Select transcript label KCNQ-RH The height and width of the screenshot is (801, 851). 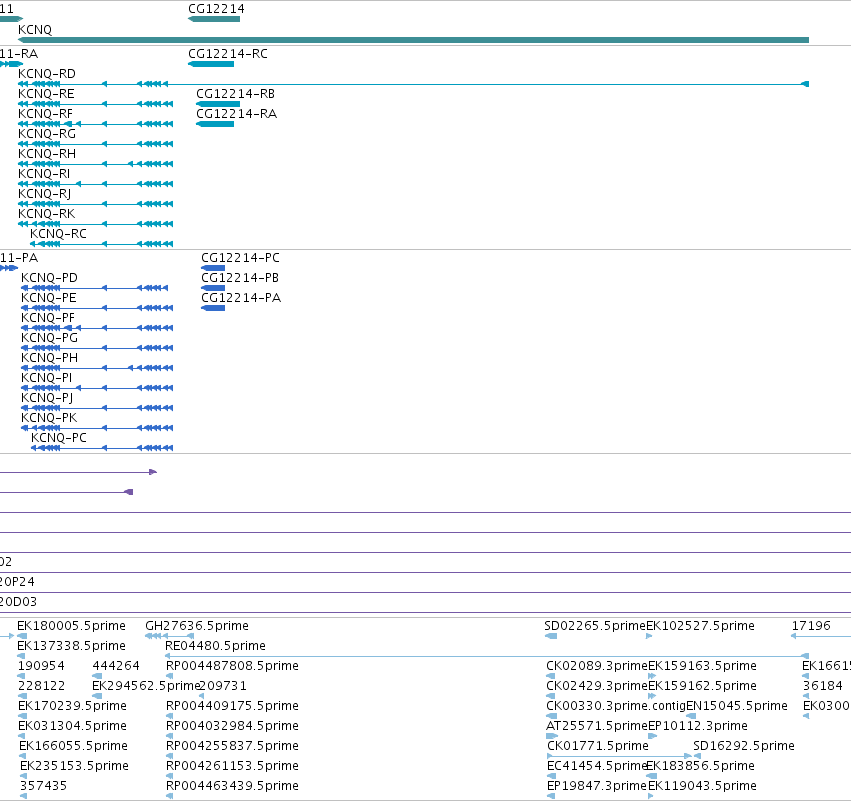(x=47, y=154)
